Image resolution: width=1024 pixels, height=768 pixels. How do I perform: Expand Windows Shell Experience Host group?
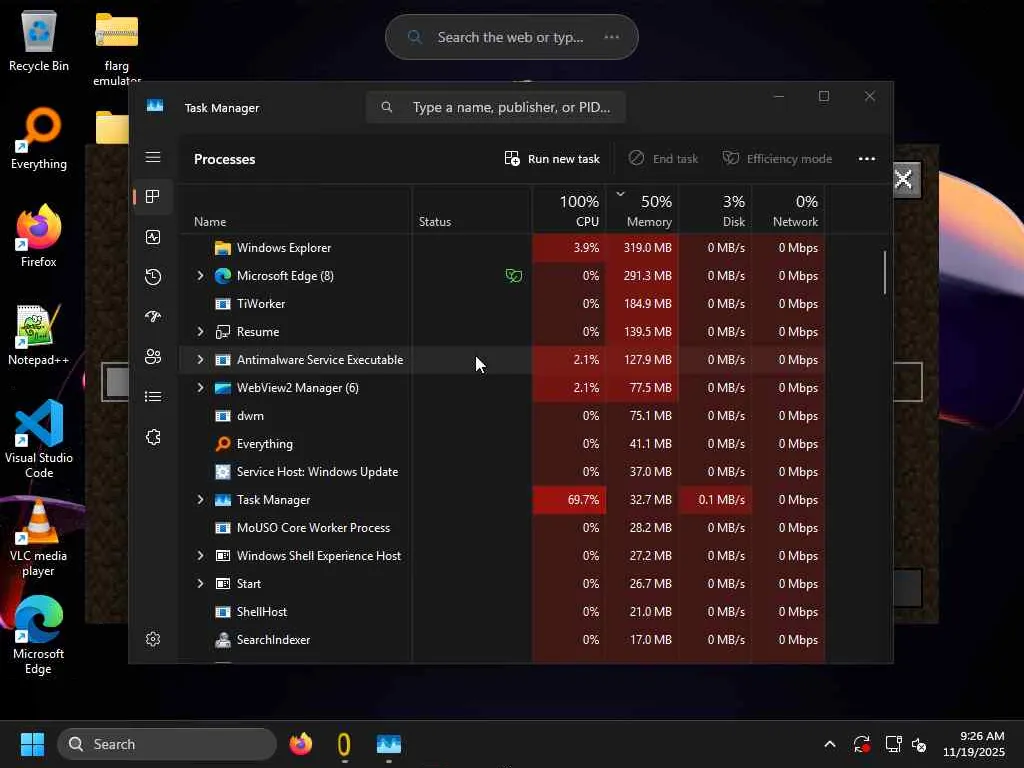point(200,556)
